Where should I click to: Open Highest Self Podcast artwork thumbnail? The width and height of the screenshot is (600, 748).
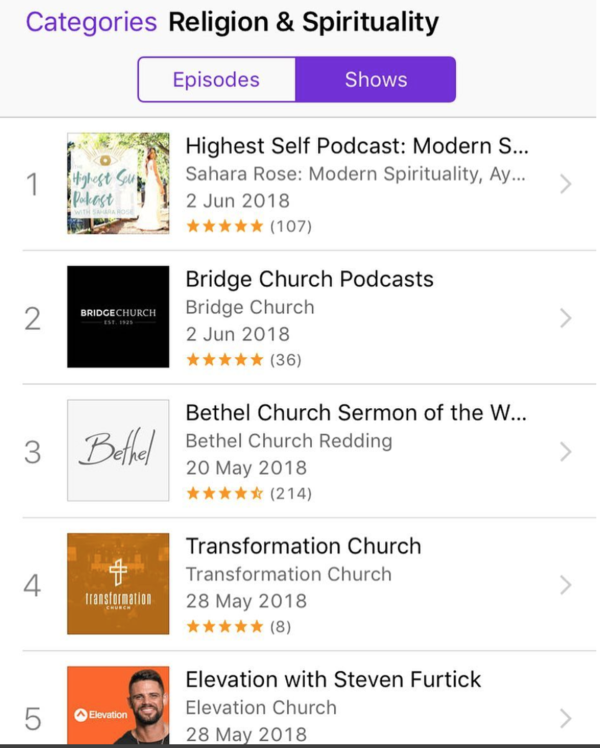pyautogui.click(x=118, y=183)
